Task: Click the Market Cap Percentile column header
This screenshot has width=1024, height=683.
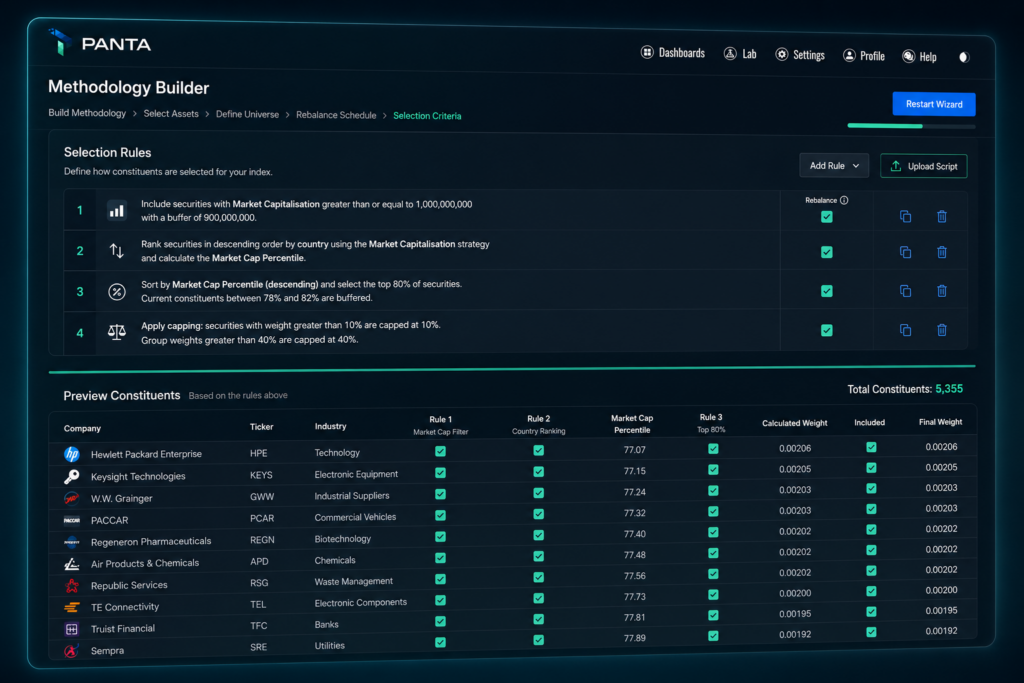Action: point(632,424)
